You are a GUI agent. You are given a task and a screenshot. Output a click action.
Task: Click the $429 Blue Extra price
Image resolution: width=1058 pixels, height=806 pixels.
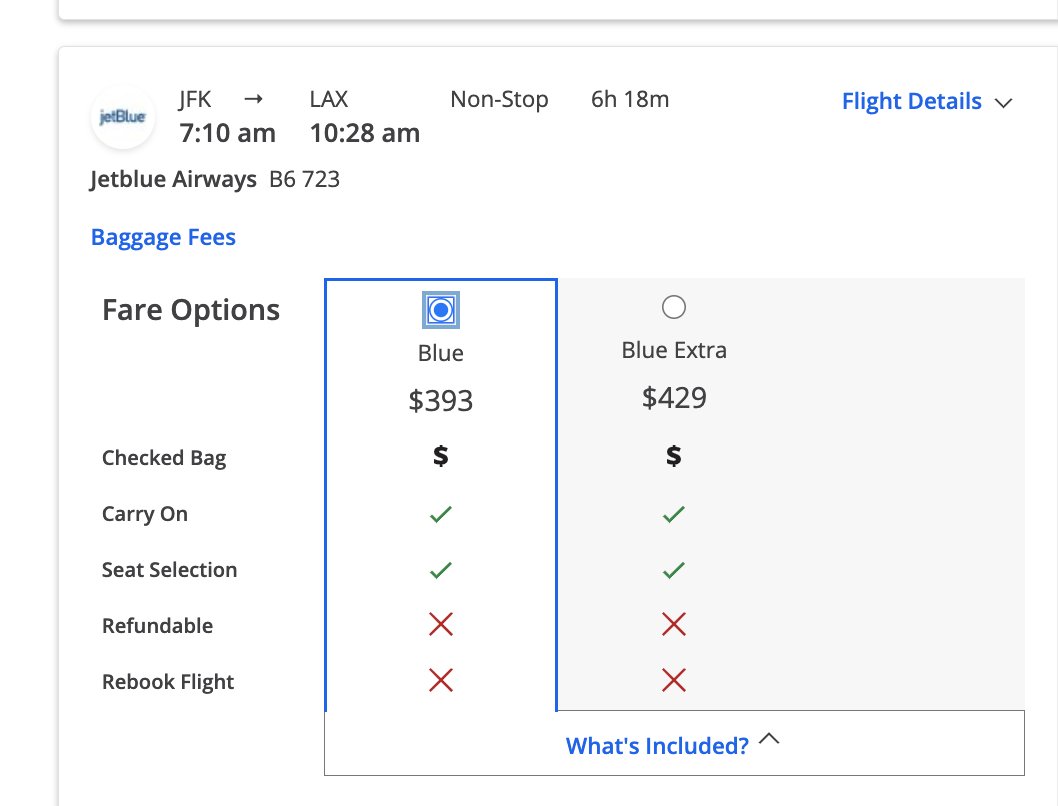click(x=674, y=398)
